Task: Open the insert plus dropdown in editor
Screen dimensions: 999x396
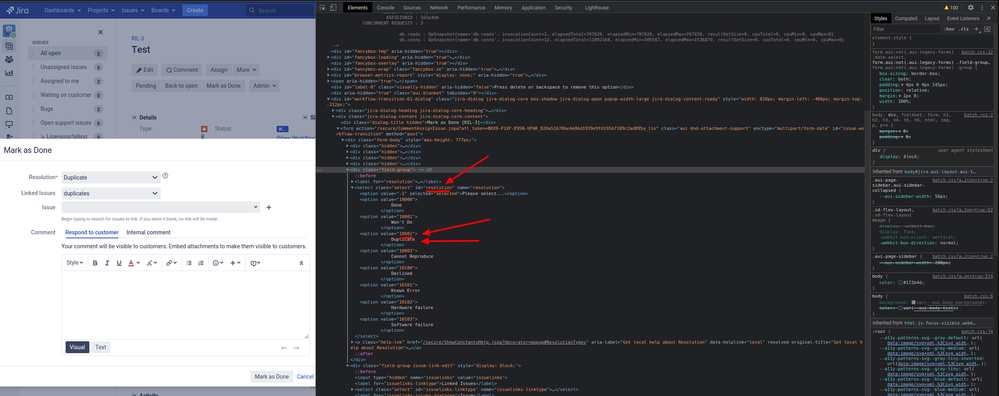Action: tap(236, 263)
